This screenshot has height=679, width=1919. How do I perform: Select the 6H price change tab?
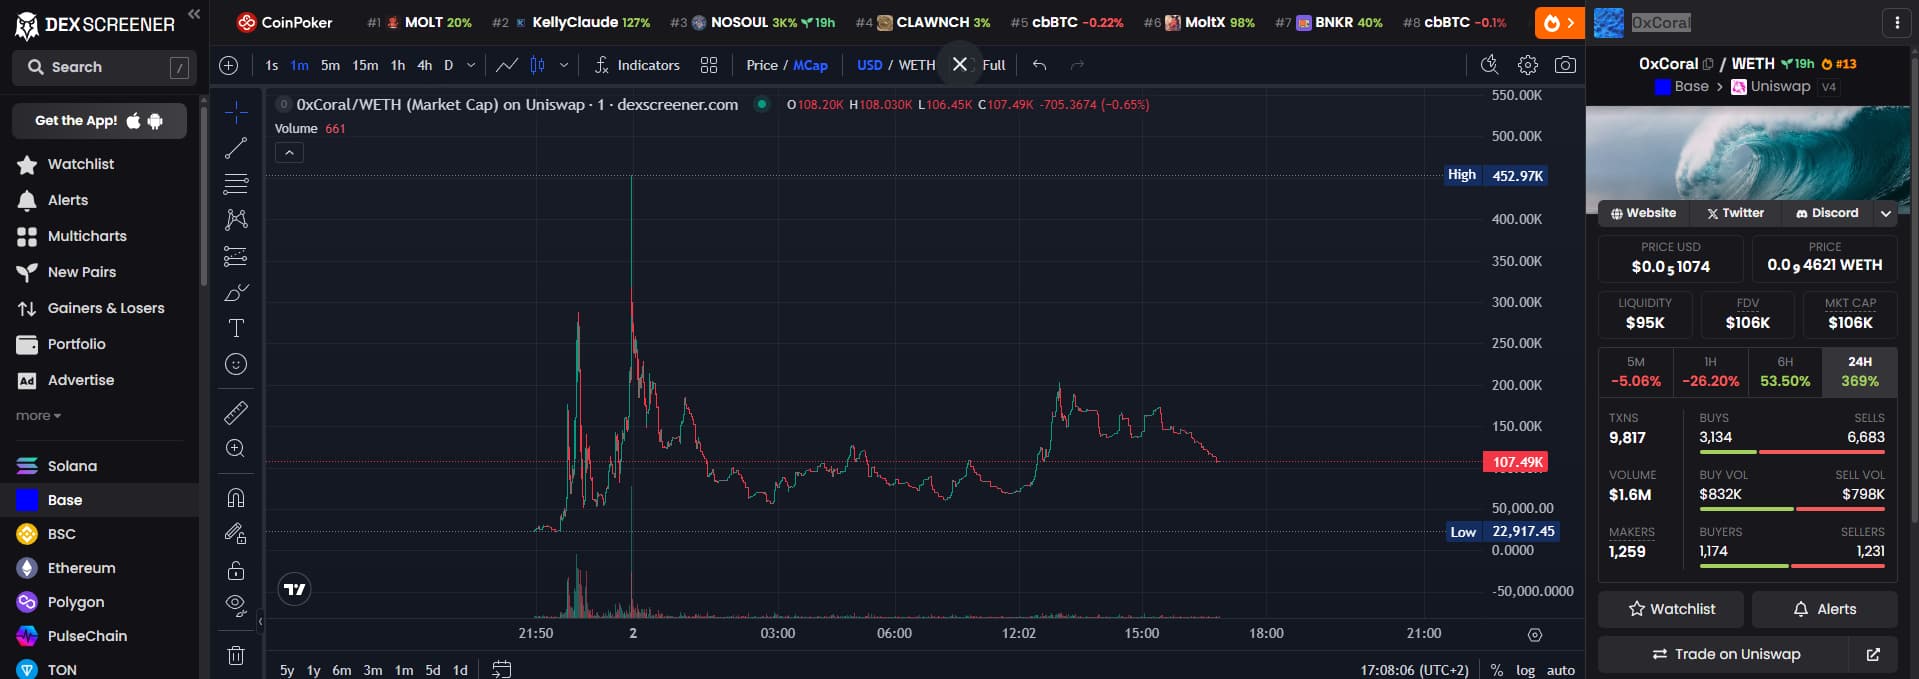pyautogui.click(x=1785, y=372)
